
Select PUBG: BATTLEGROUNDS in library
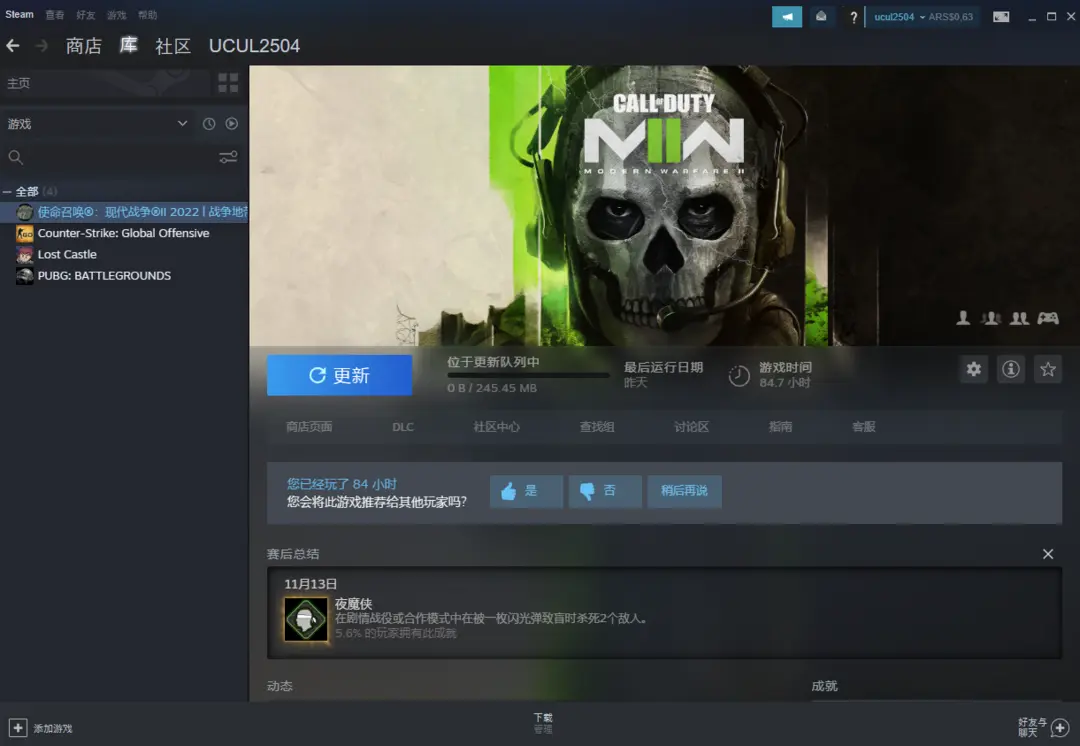click(125, 276)
